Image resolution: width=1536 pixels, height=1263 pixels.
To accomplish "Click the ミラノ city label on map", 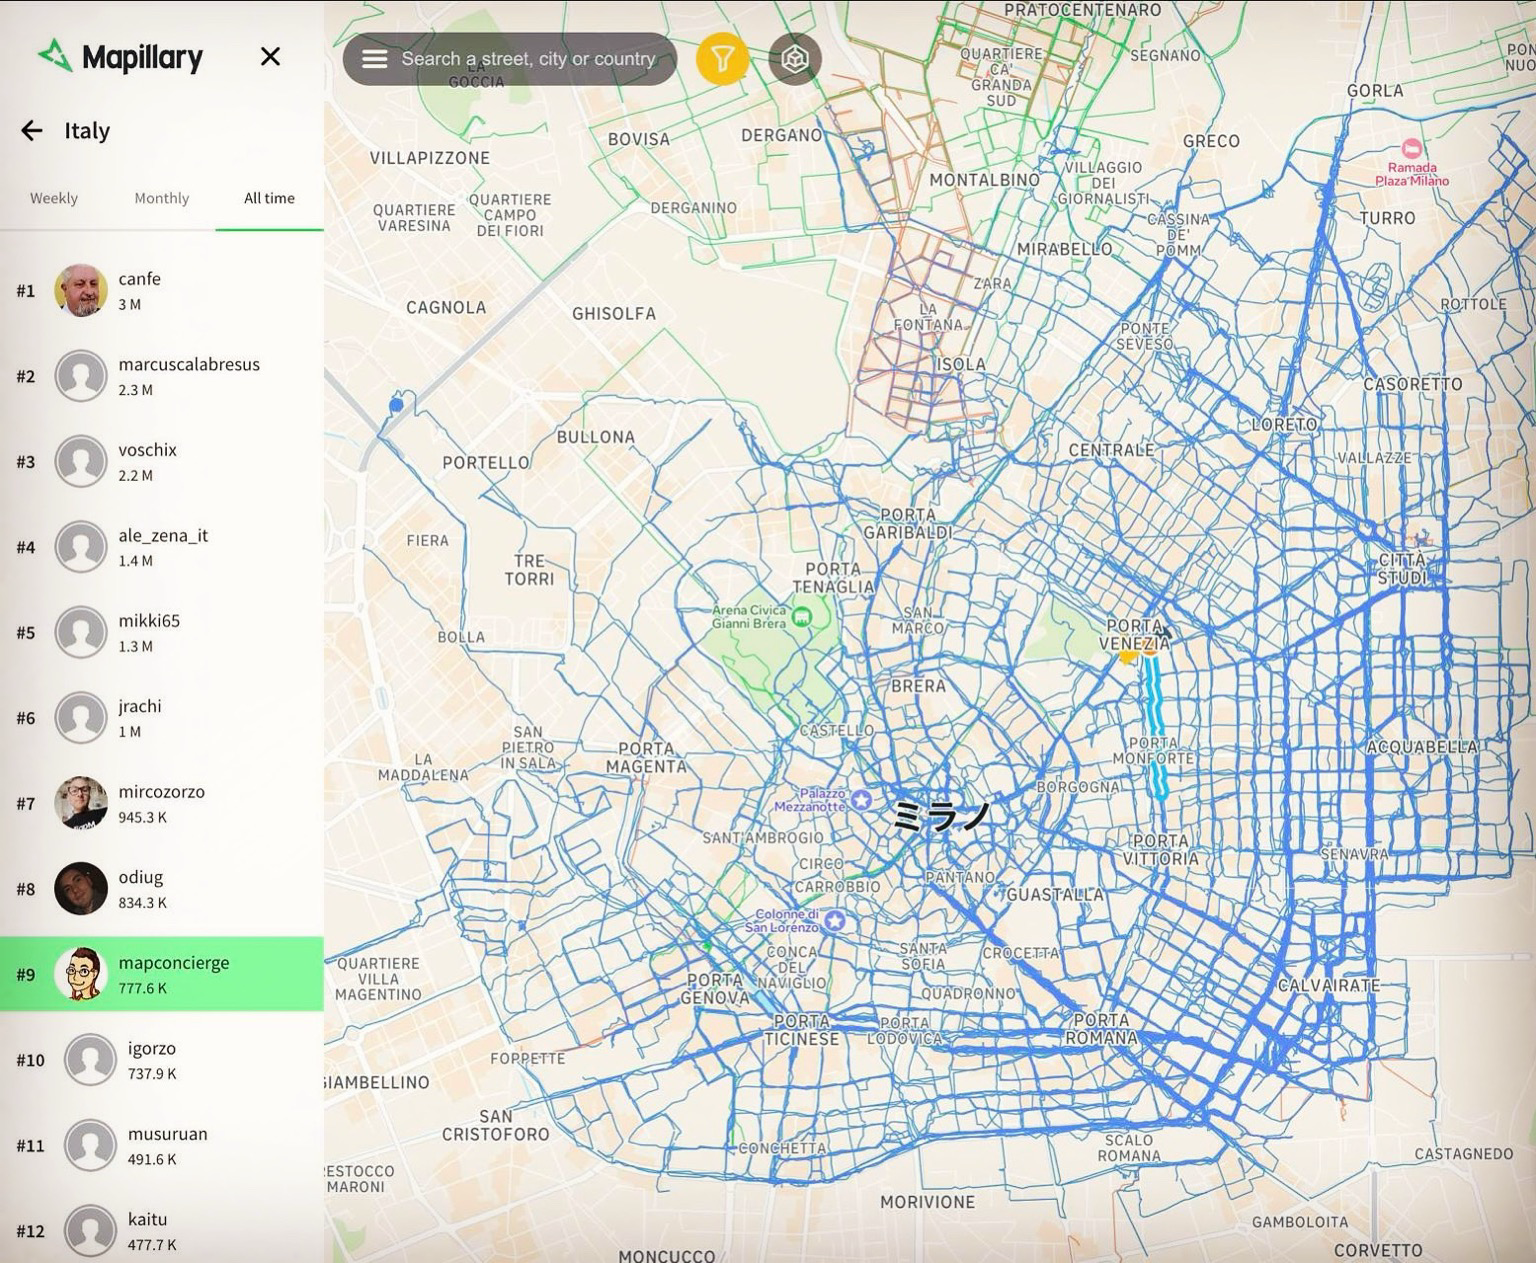I will pyautogui.click(x=940, y=816).
